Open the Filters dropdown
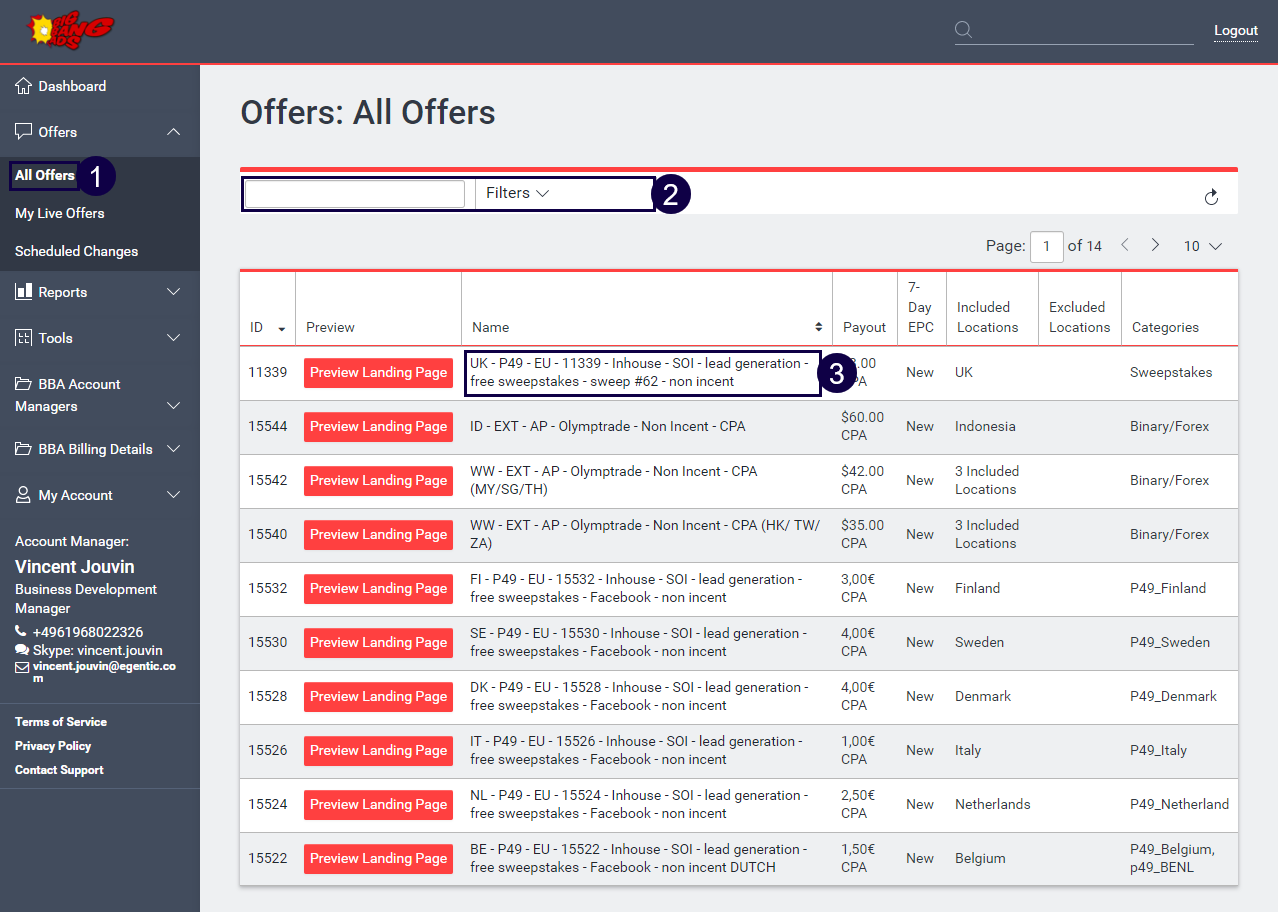The width and height of the screenshot is (1278, 912). coord(517,193)
